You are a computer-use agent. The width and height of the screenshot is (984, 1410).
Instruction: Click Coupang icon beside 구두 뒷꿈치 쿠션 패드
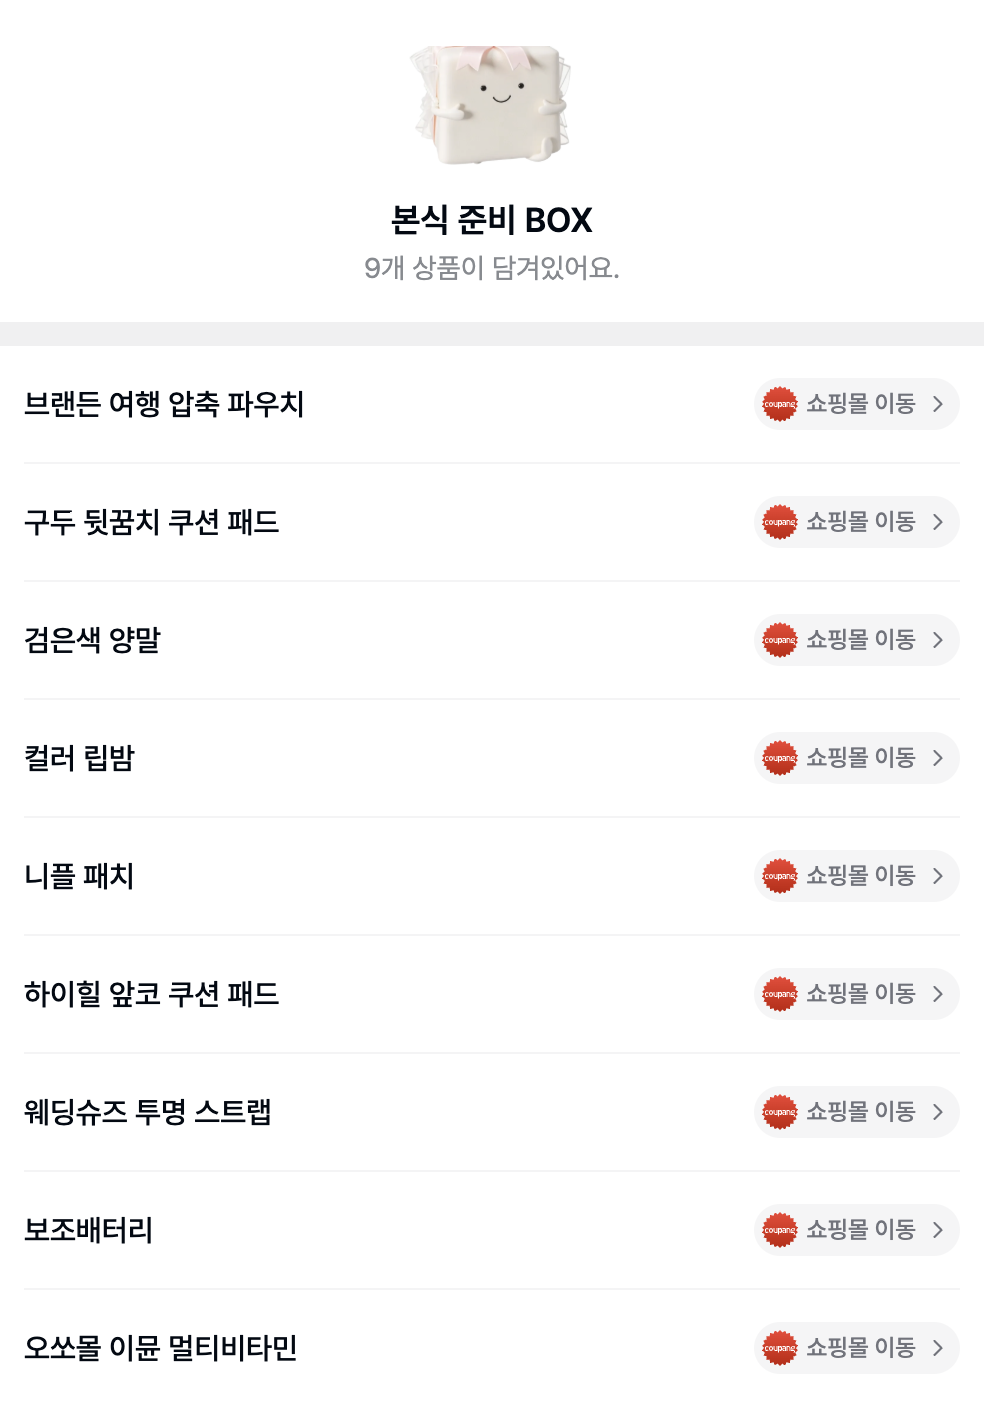coord(779,522)
